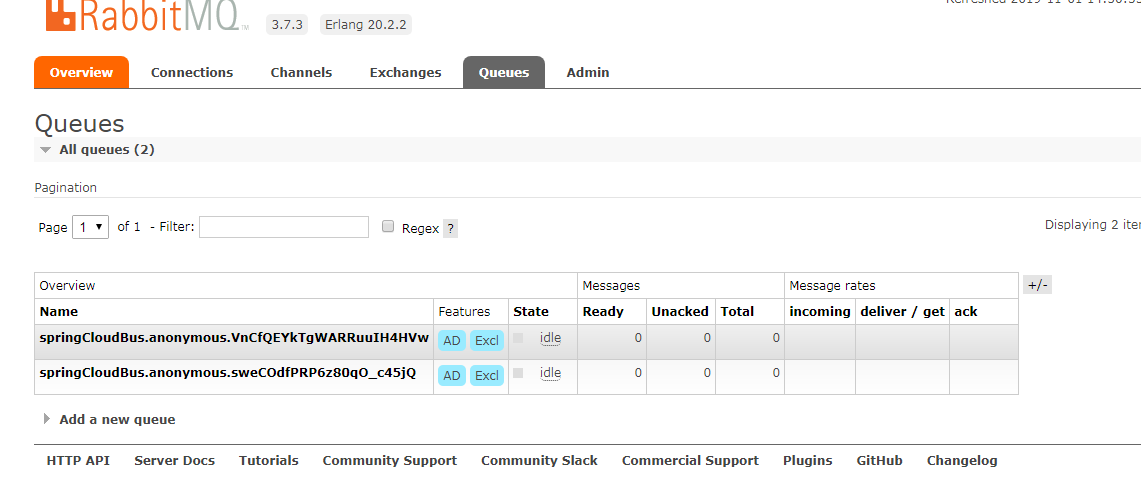Switch to the Connections tab
Image resolution: width=1141 pixels, height=504 pixels.
click(x=192, y=73)
